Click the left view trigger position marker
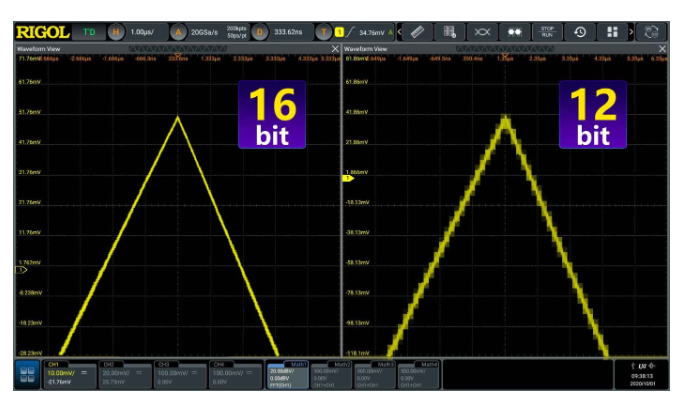The image size is (689, 408). point(178,56)
